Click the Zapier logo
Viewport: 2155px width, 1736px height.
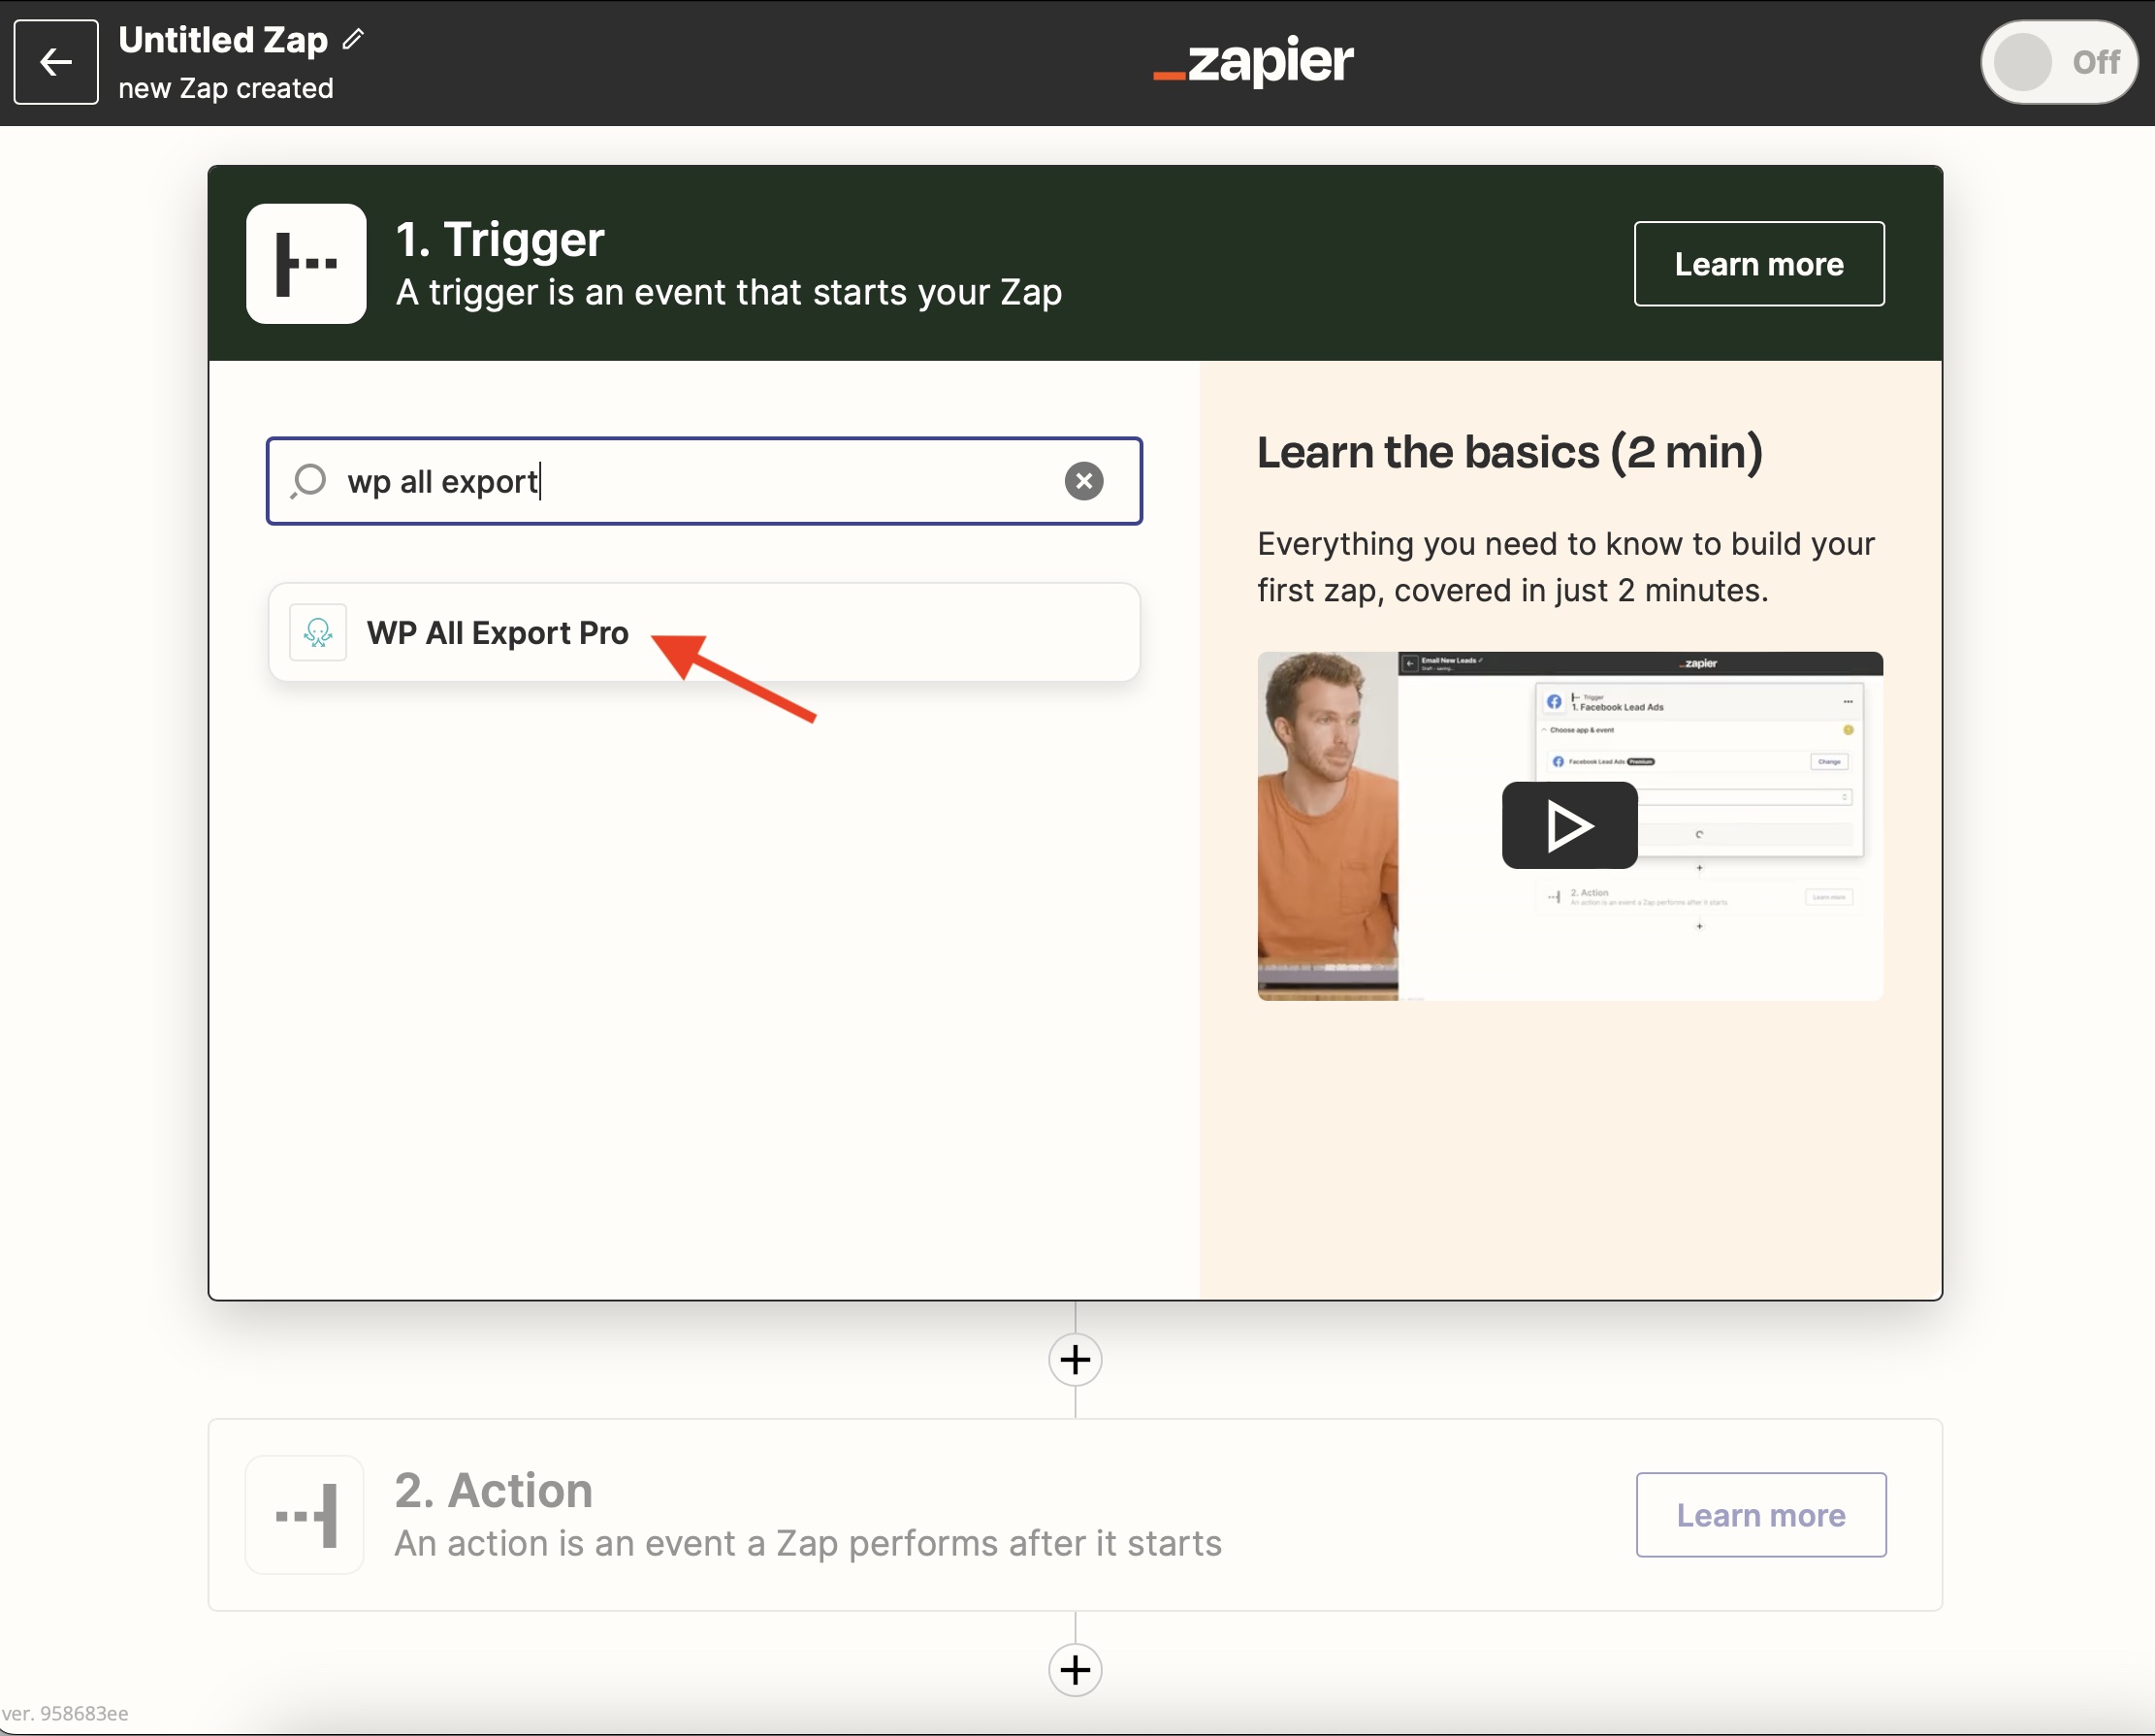pyautogui.click(x=1253, y=62)
